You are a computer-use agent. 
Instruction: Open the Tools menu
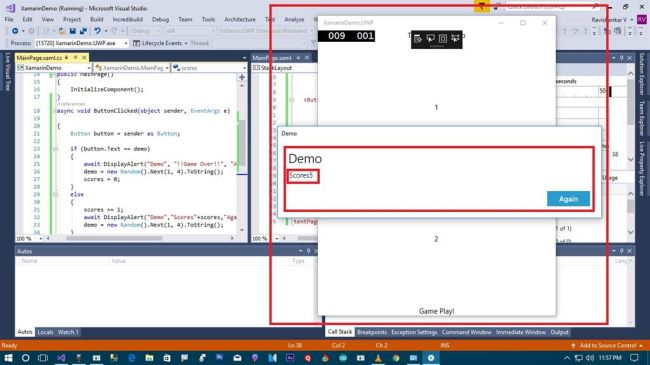(x=208, y=19)
